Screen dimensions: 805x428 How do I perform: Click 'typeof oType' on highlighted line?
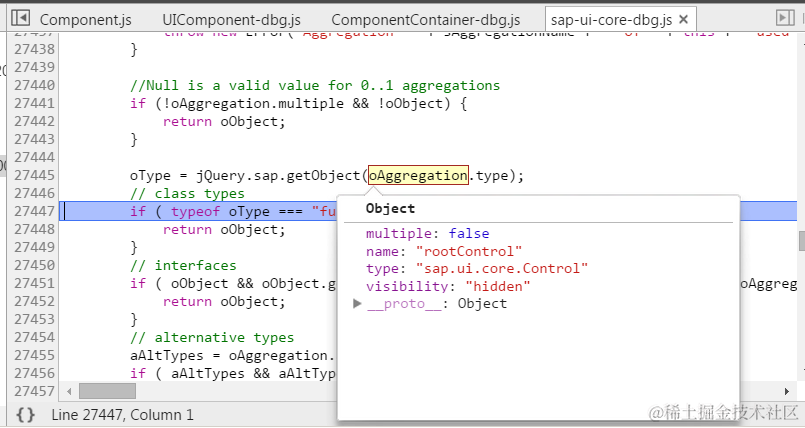[x=220, y=211]
